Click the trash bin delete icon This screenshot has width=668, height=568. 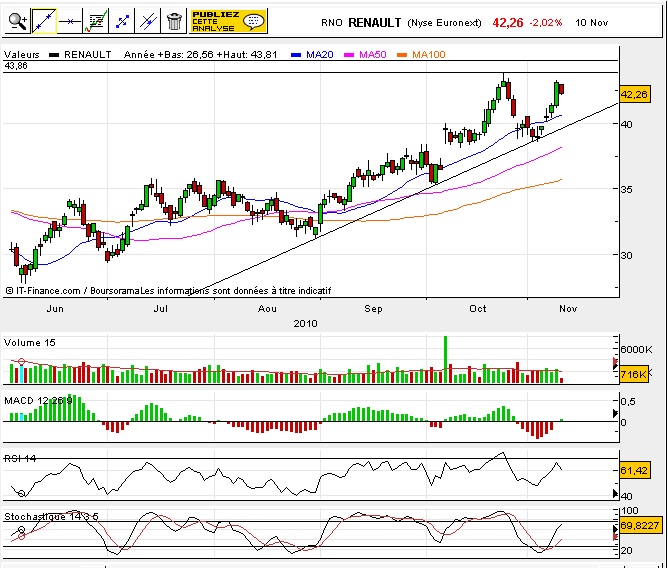click(x=174, y=21)
